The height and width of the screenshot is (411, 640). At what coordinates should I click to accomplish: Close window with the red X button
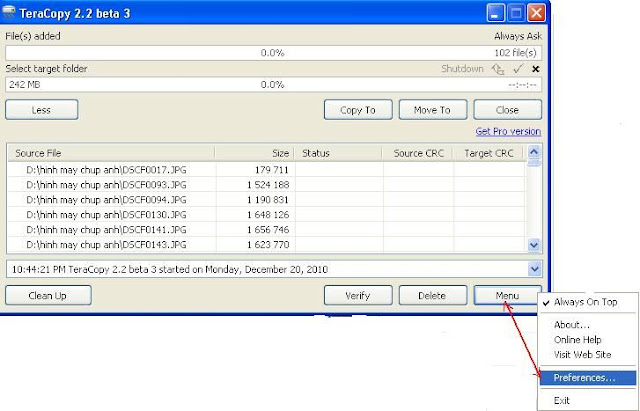536,13
